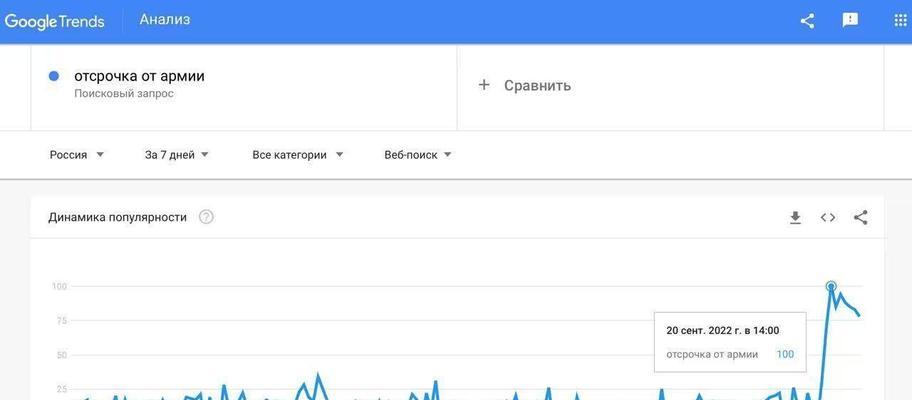This screenshot has width=912, height=400.
Task: Click the help icon near Динамика популярности
Action: (206, 217)
